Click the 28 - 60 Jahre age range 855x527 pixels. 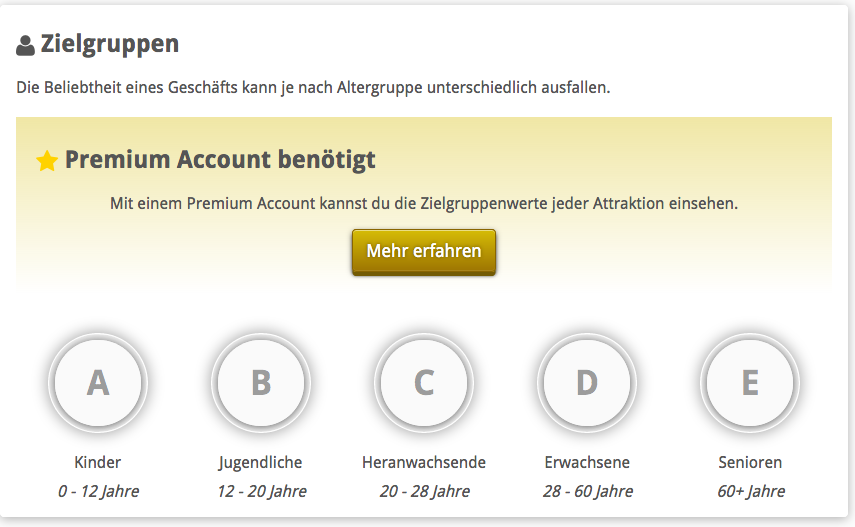(x=587, y=491)
